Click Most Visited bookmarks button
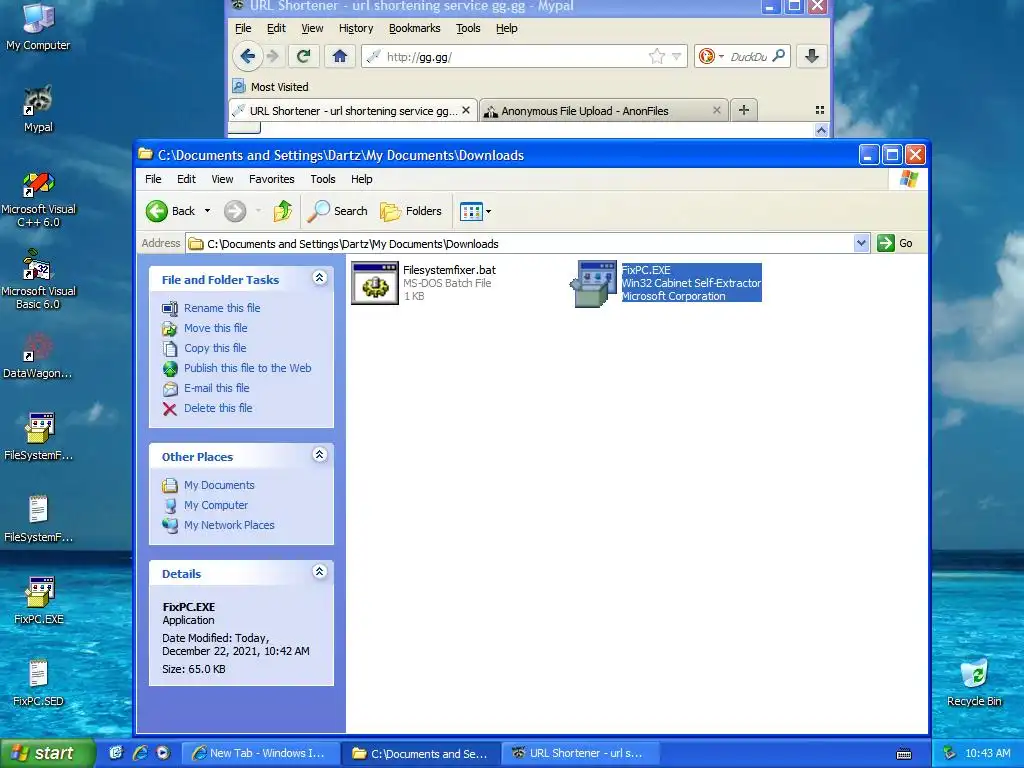The height and width of the screenshot is (768, 1024). (x=270, y=87)
